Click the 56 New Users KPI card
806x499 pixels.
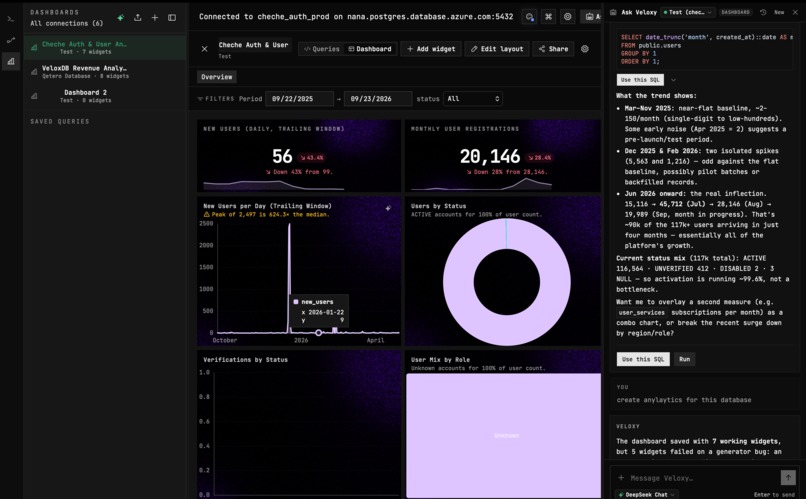(x=299, y=156)
